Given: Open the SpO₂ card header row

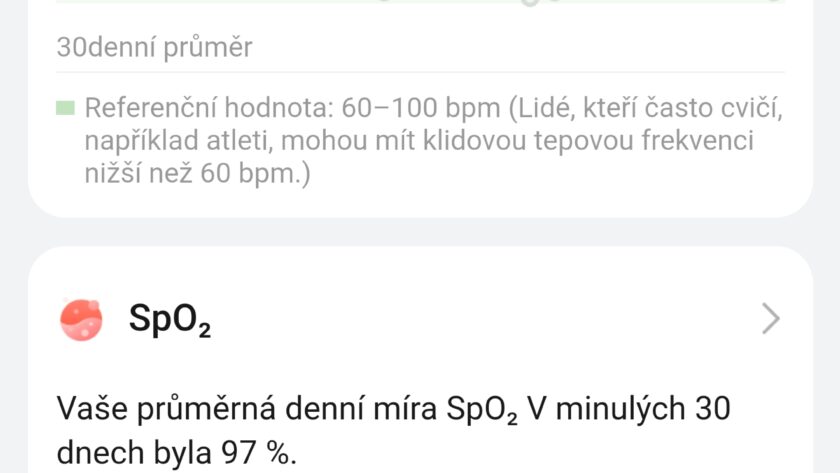Looking at the screenshot, I should tap(420, 319).
